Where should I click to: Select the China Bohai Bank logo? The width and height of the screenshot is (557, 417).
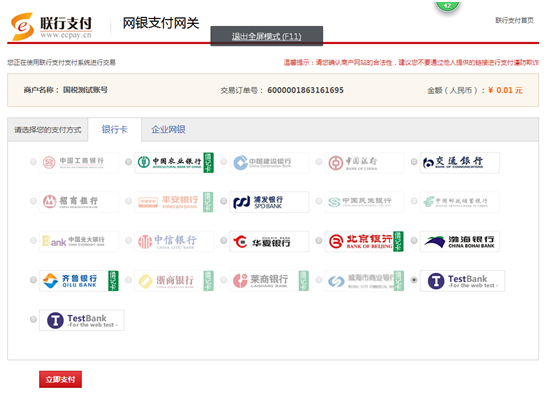pyautogui.click(x=460, y=241)
